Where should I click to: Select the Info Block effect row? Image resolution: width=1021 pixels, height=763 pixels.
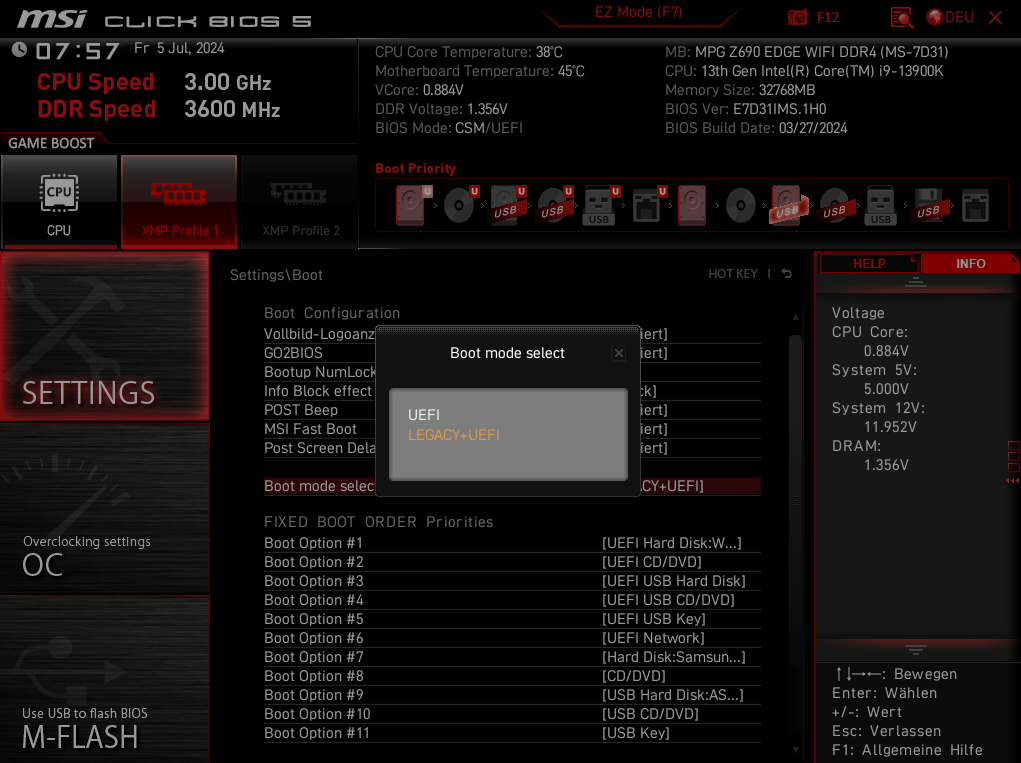pyautogui.click(x=512, y=391)
